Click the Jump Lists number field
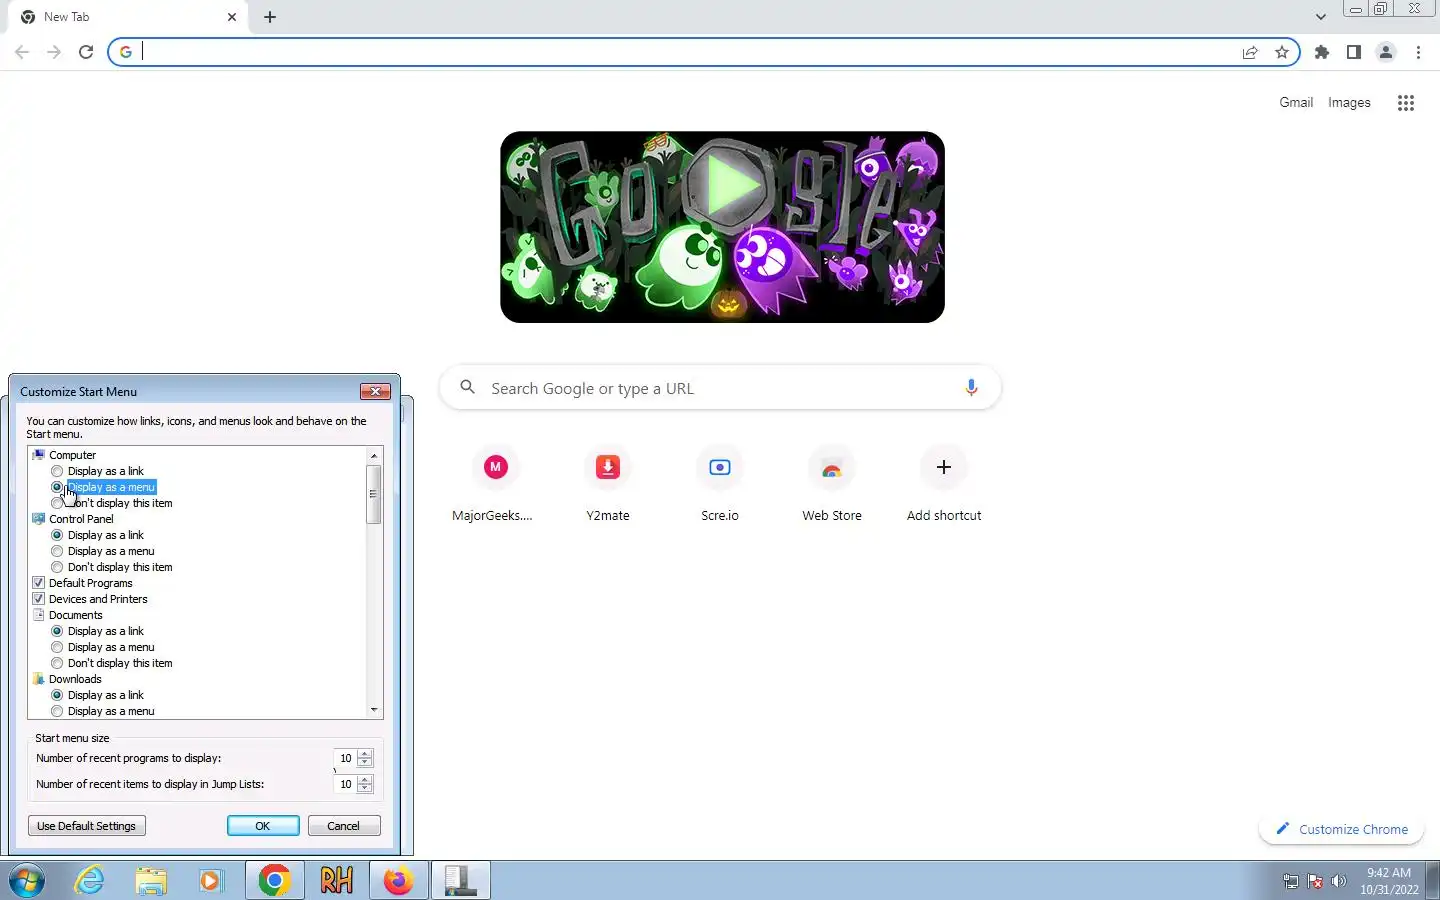 tap(345, 784)
